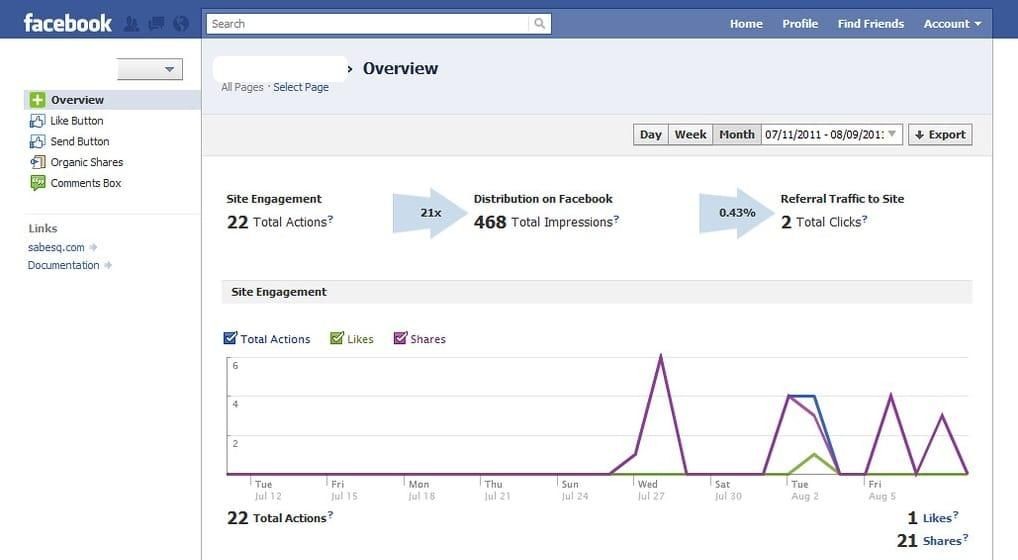Open Profile in top navigation
The width and height of the screenshot is (1018, 560).
click(800, 24)
